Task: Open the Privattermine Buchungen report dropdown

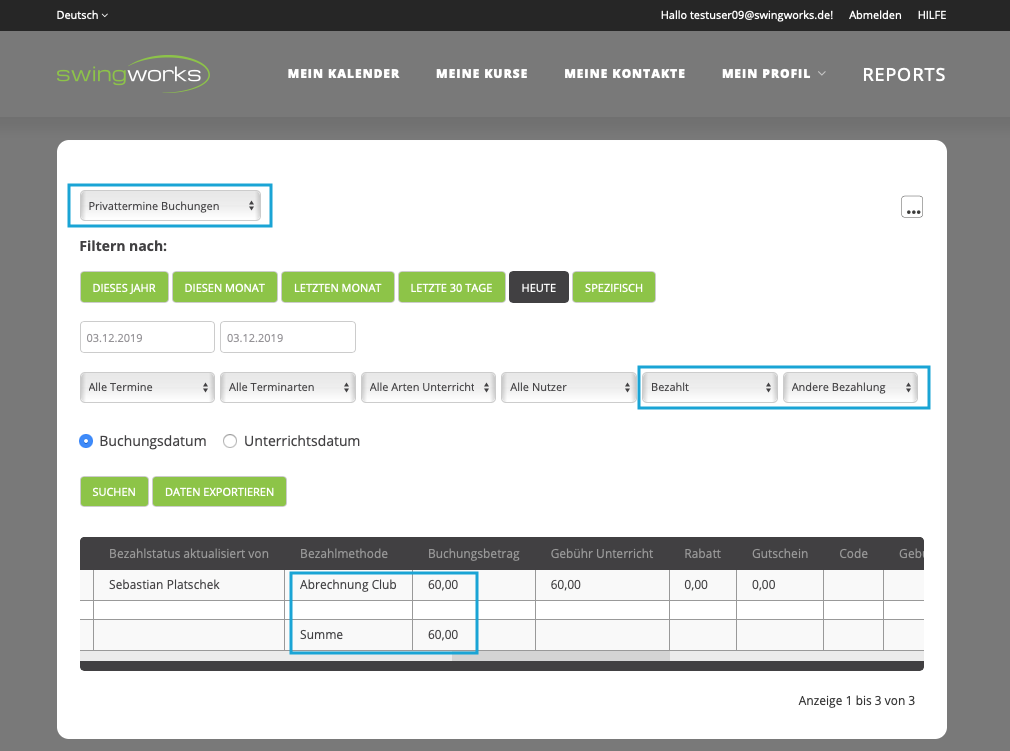Action: pyautogui.click(x=171, y=206)
